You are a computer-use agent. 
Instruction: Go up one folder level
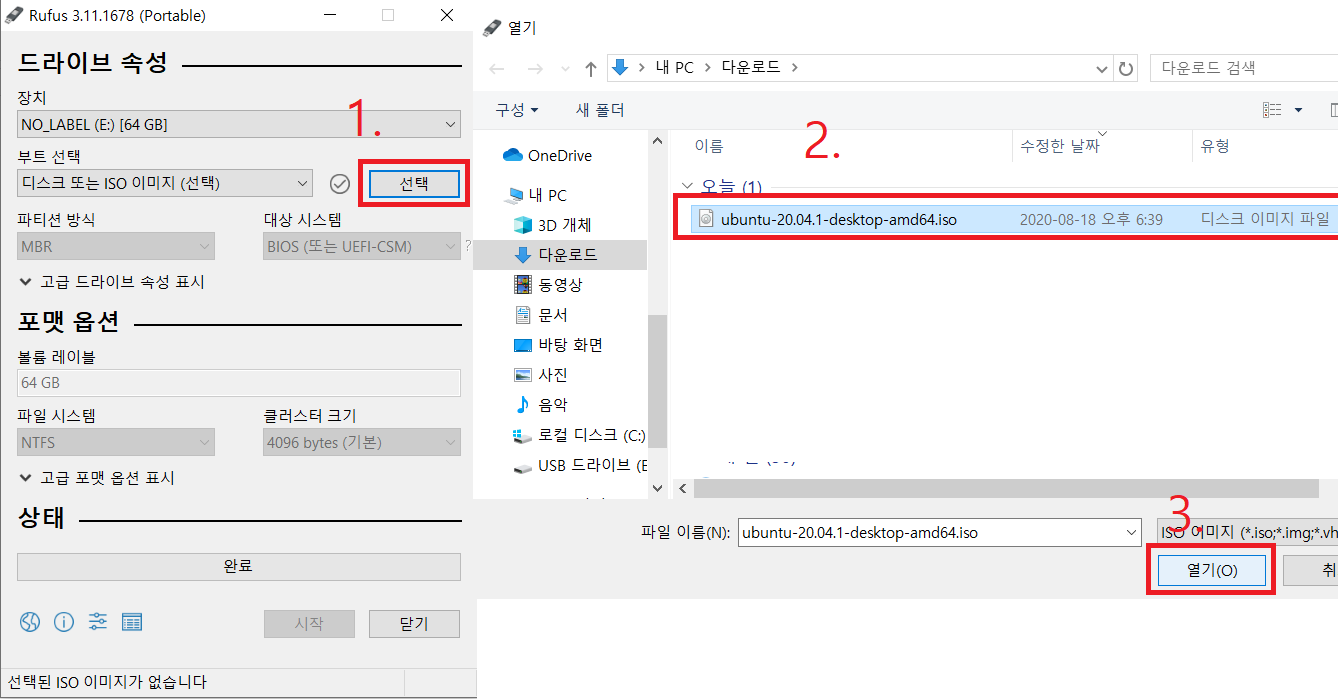pyautogui.click(x=591, y=68)
